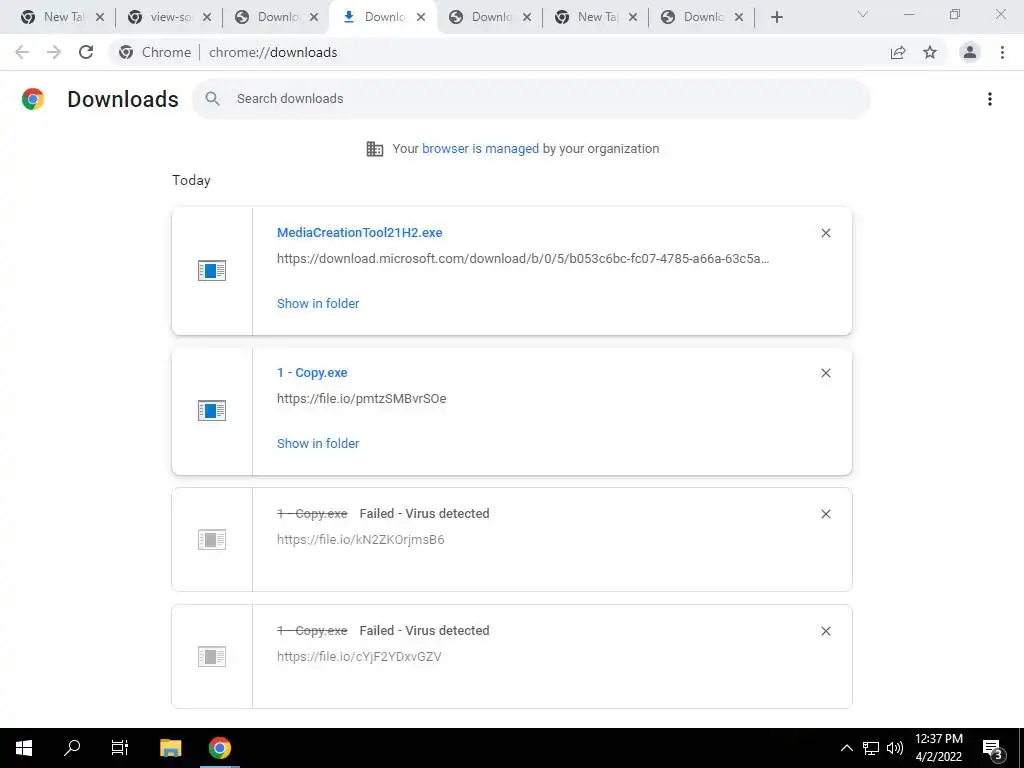Share this page via address bar icon

click(898, 52)
